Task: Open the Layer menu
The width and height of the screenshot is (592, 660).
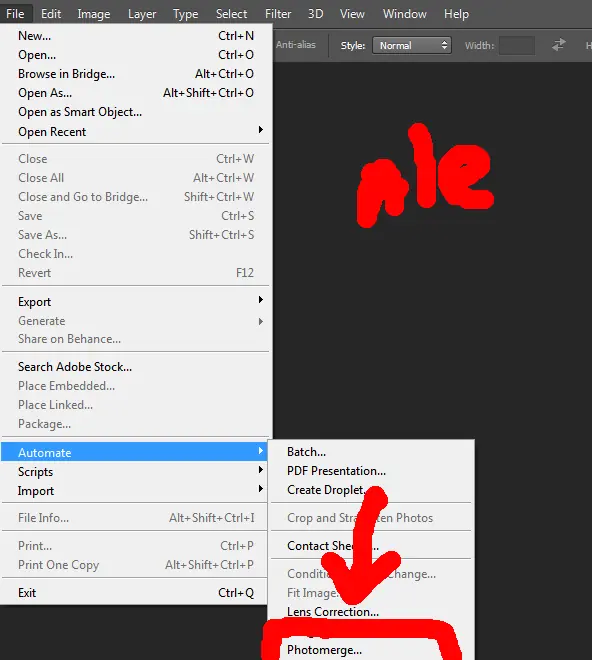Action: [142, 14]
